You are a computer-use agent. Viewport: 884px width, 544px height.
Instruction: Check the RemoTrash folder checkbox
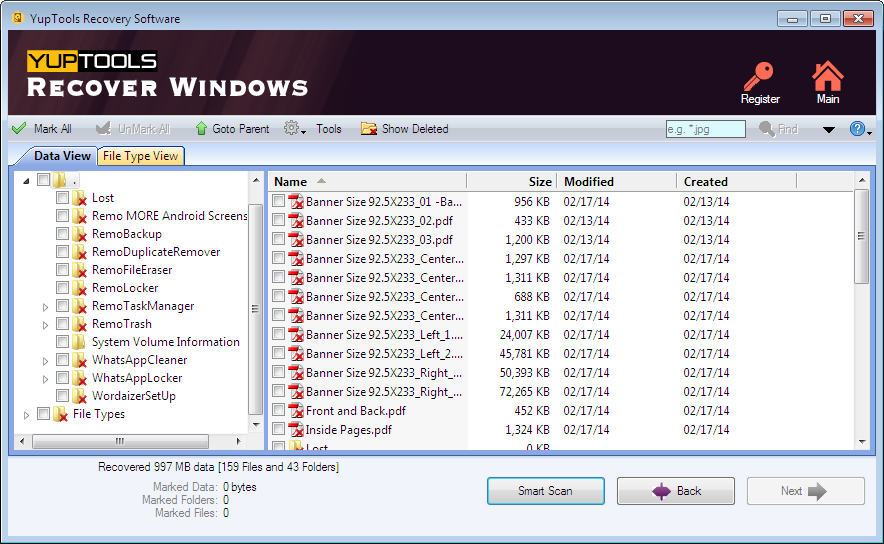[63, 324]
